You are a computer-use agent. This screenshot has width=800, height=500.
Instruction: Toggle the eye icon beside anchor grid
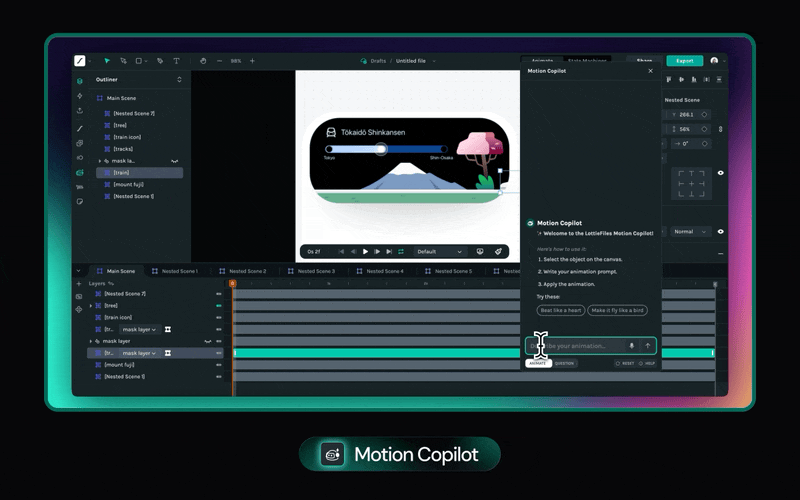(x=720, y=173)
